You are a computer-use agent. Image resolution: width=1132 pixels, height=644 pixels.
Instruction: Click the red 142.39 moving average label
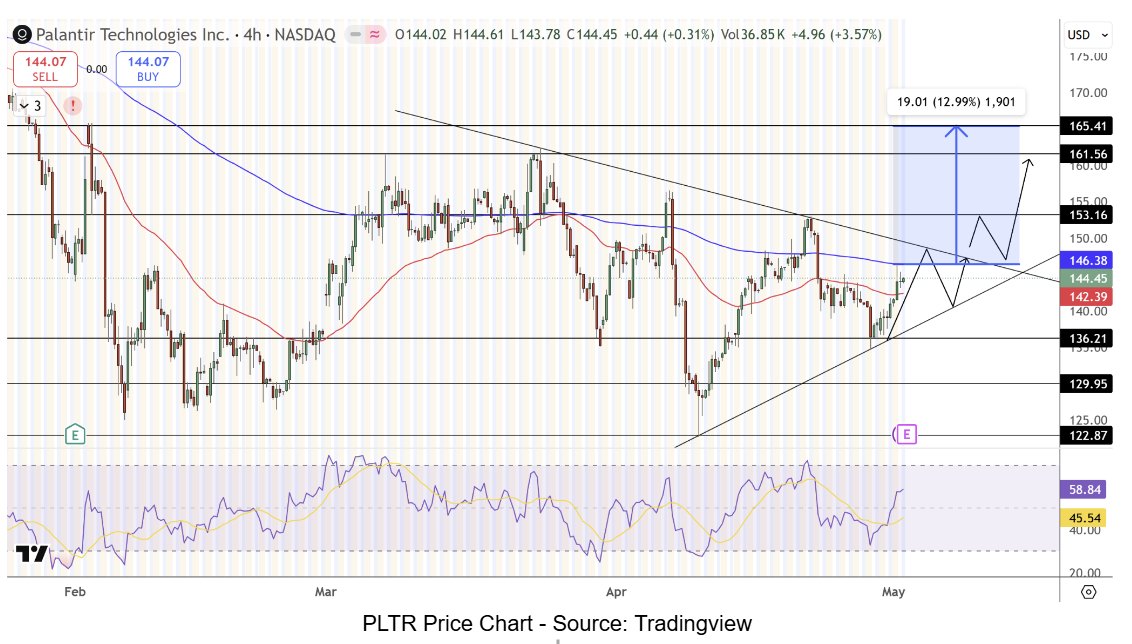1087,297
